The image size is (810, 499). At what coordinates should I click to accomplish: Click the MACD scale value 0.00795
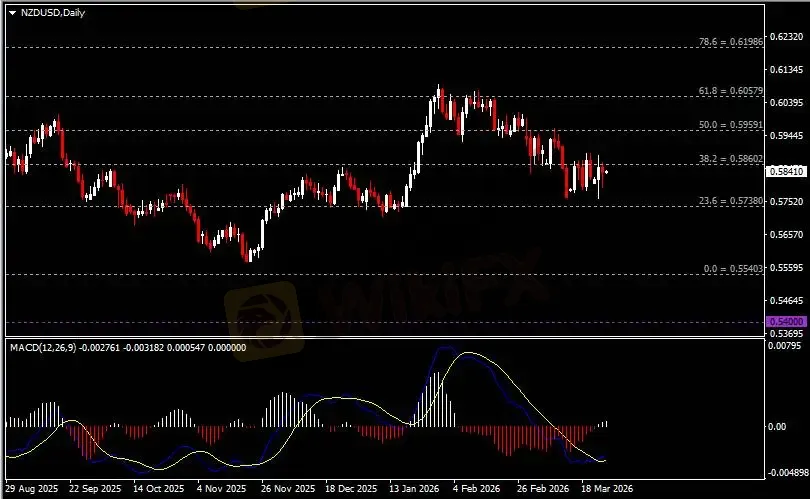pos(785,346)
